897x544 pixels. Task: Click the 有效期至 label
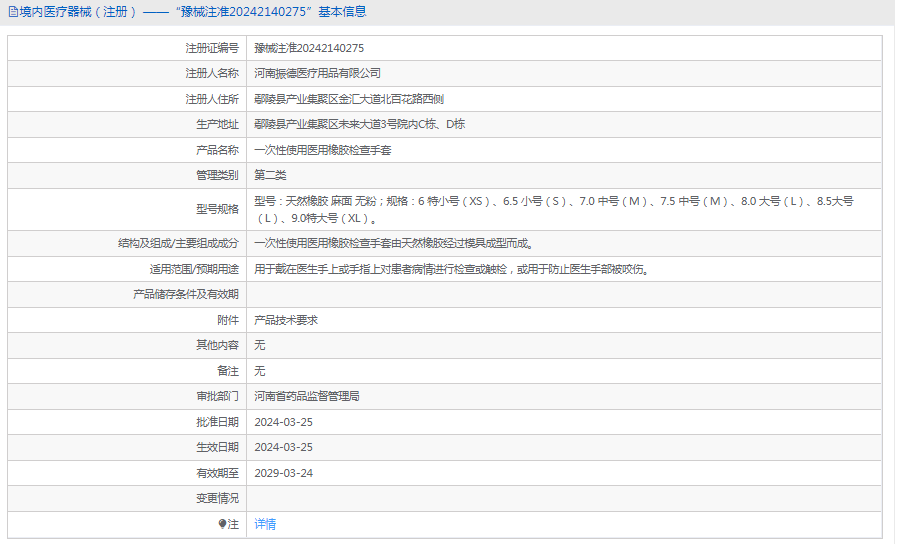[217, 473]
